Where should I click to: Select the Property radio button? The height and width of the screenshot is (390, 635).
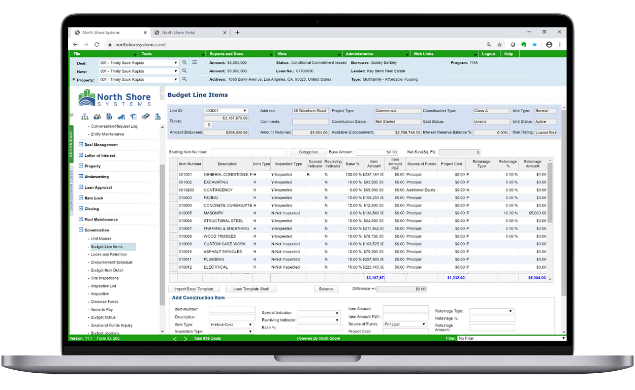pyautogui.click(x=74, y=79)
